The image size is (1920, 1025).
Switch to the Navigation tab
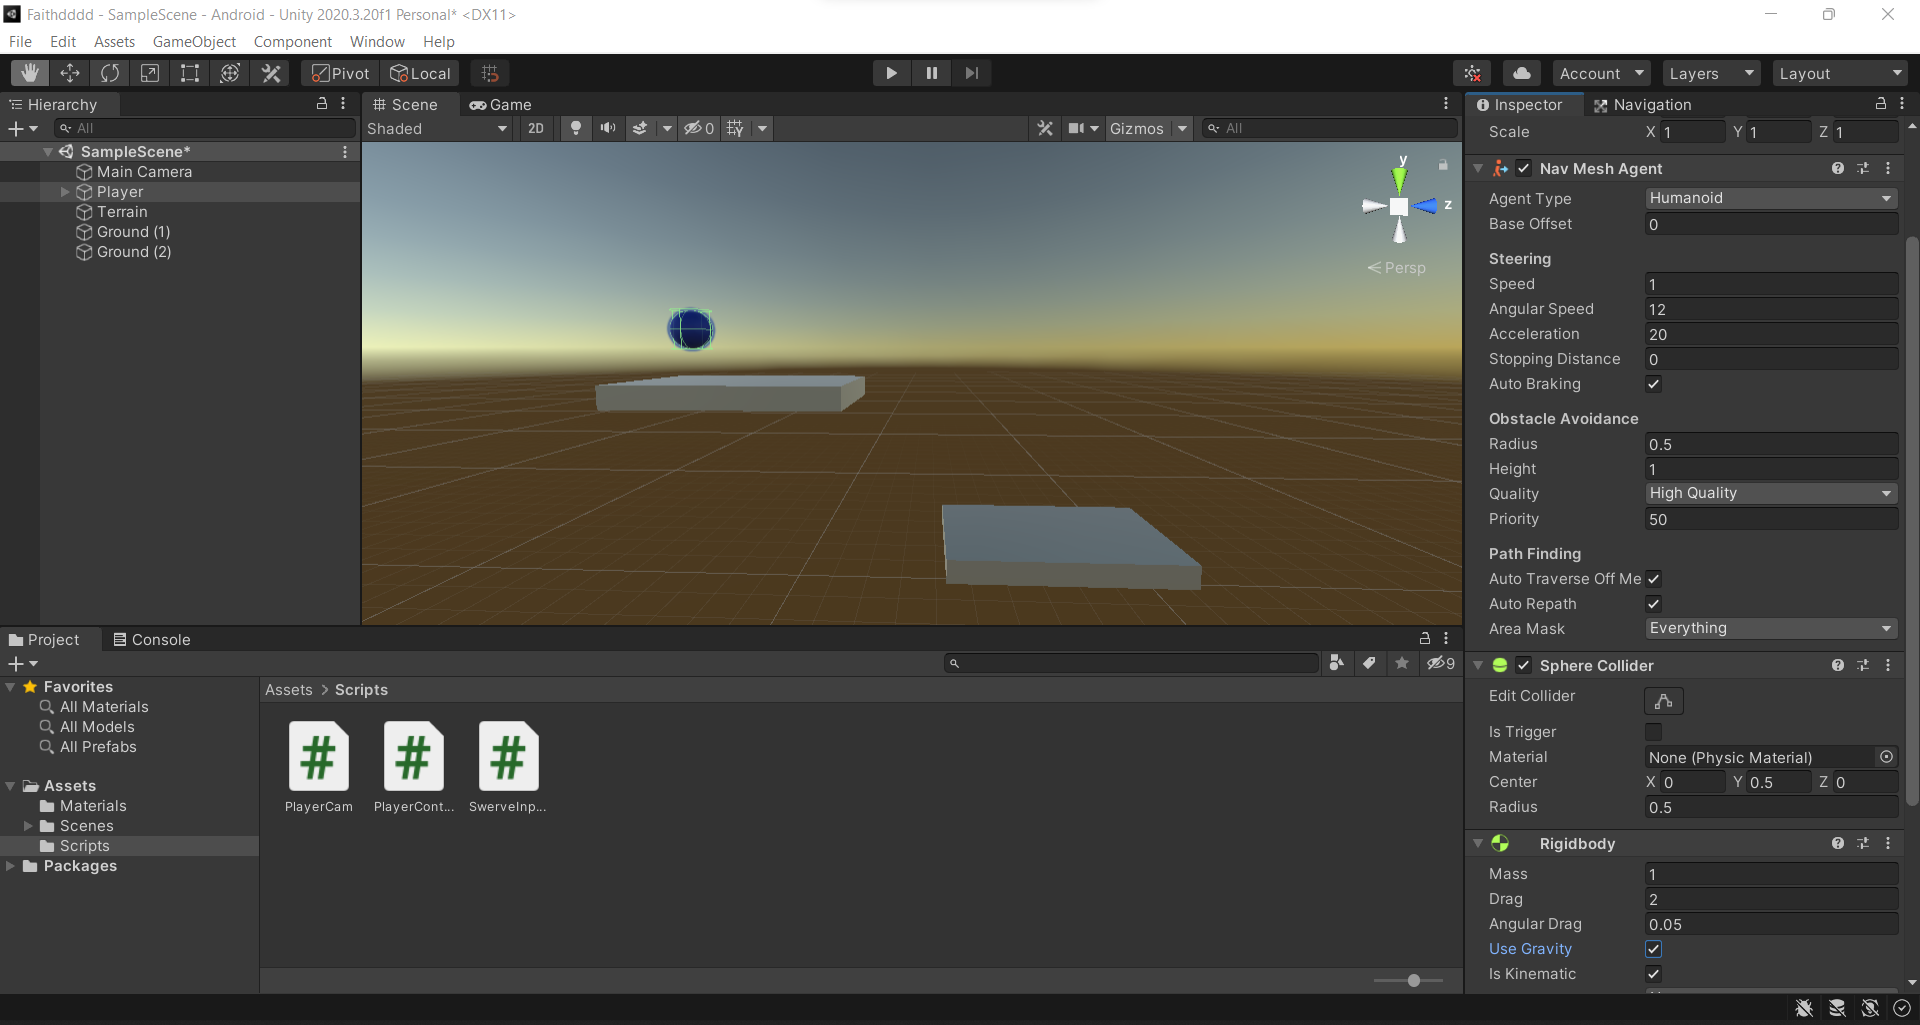pyautogui.click(x=1642, y=104)
